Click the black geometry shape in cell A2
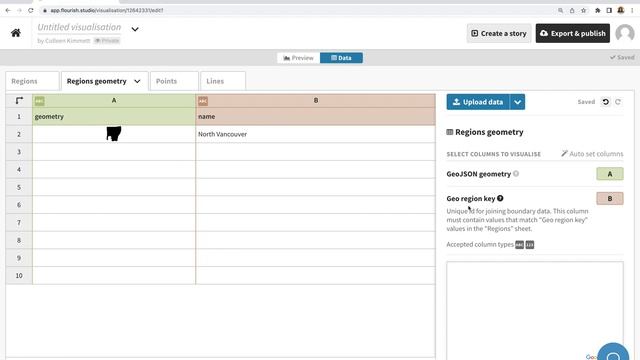Viewport: 640px width, 360px height. [113, 133]
